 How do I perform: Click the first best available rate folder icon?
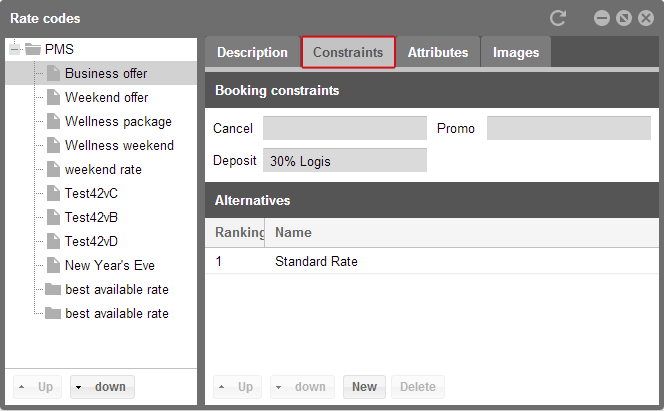click(53, 289)
